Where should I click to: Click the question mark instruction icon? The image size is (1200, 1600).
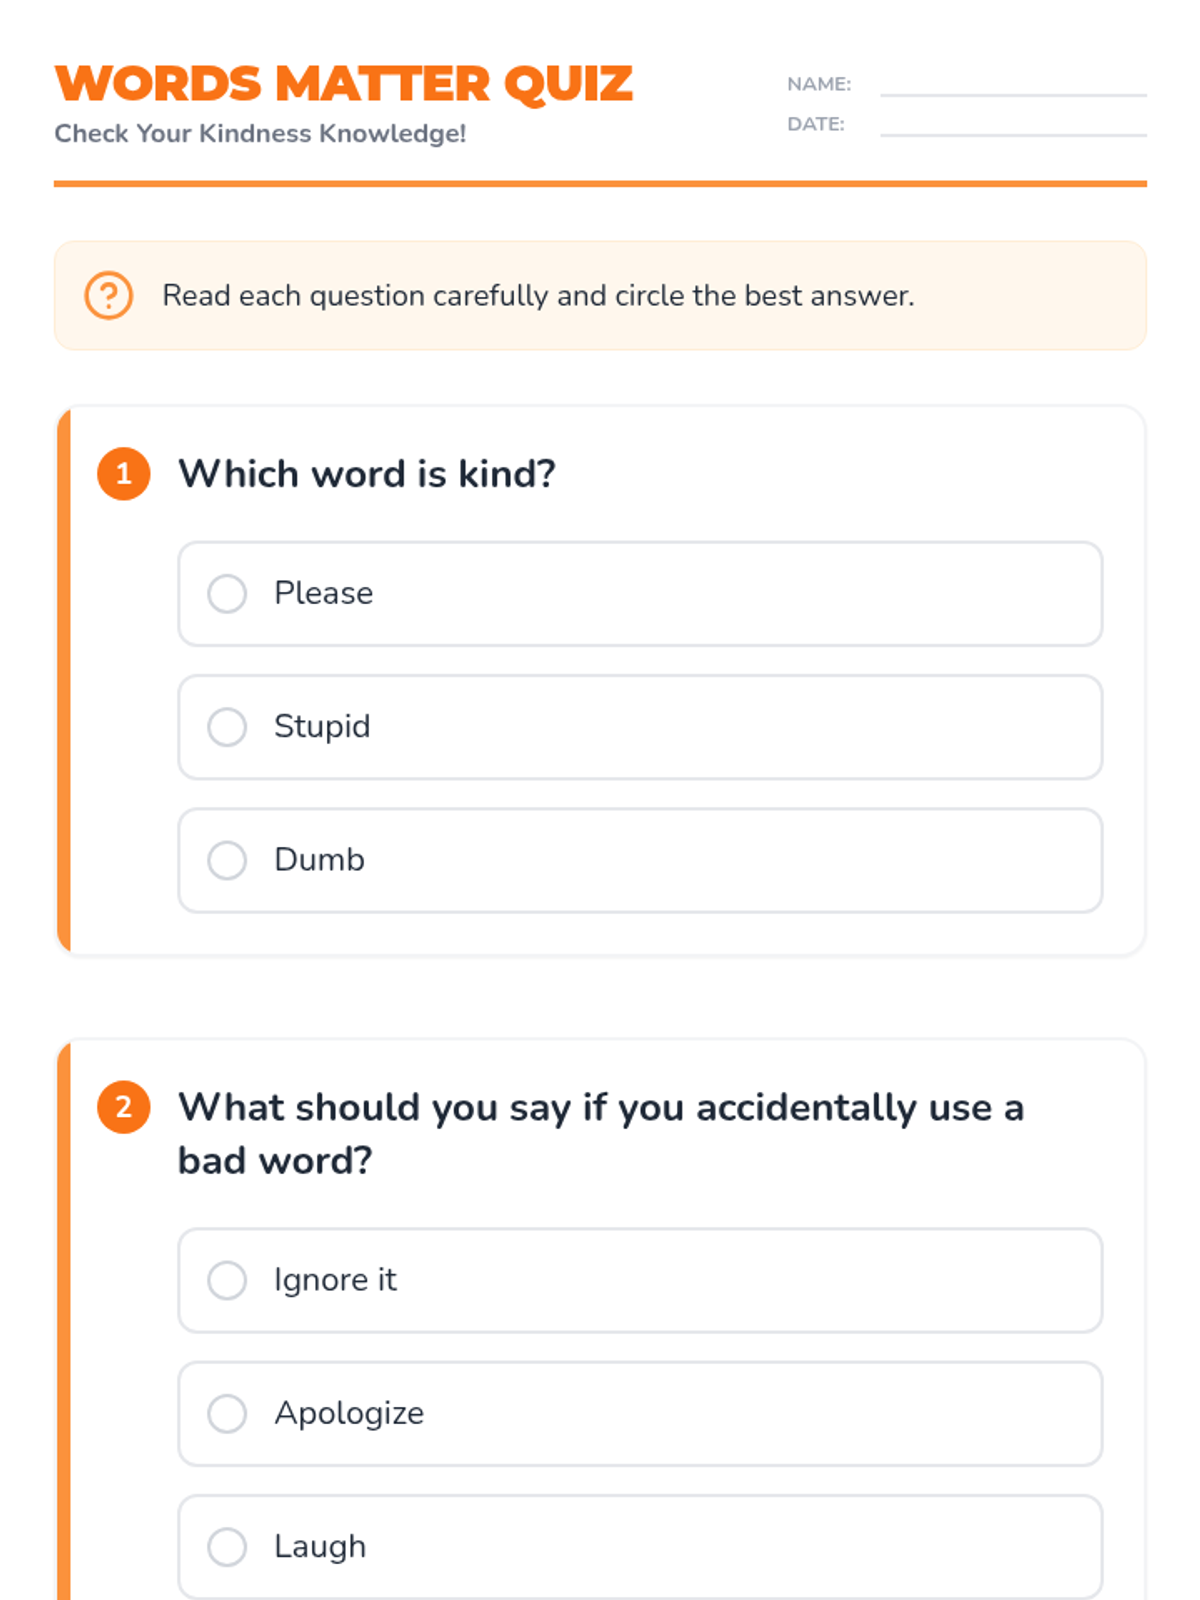108,296
